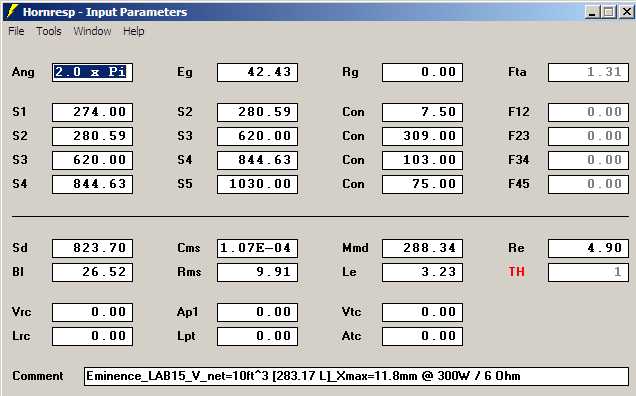Click the Rms field with 9.91
636x396 pixels.
[258, 272]
